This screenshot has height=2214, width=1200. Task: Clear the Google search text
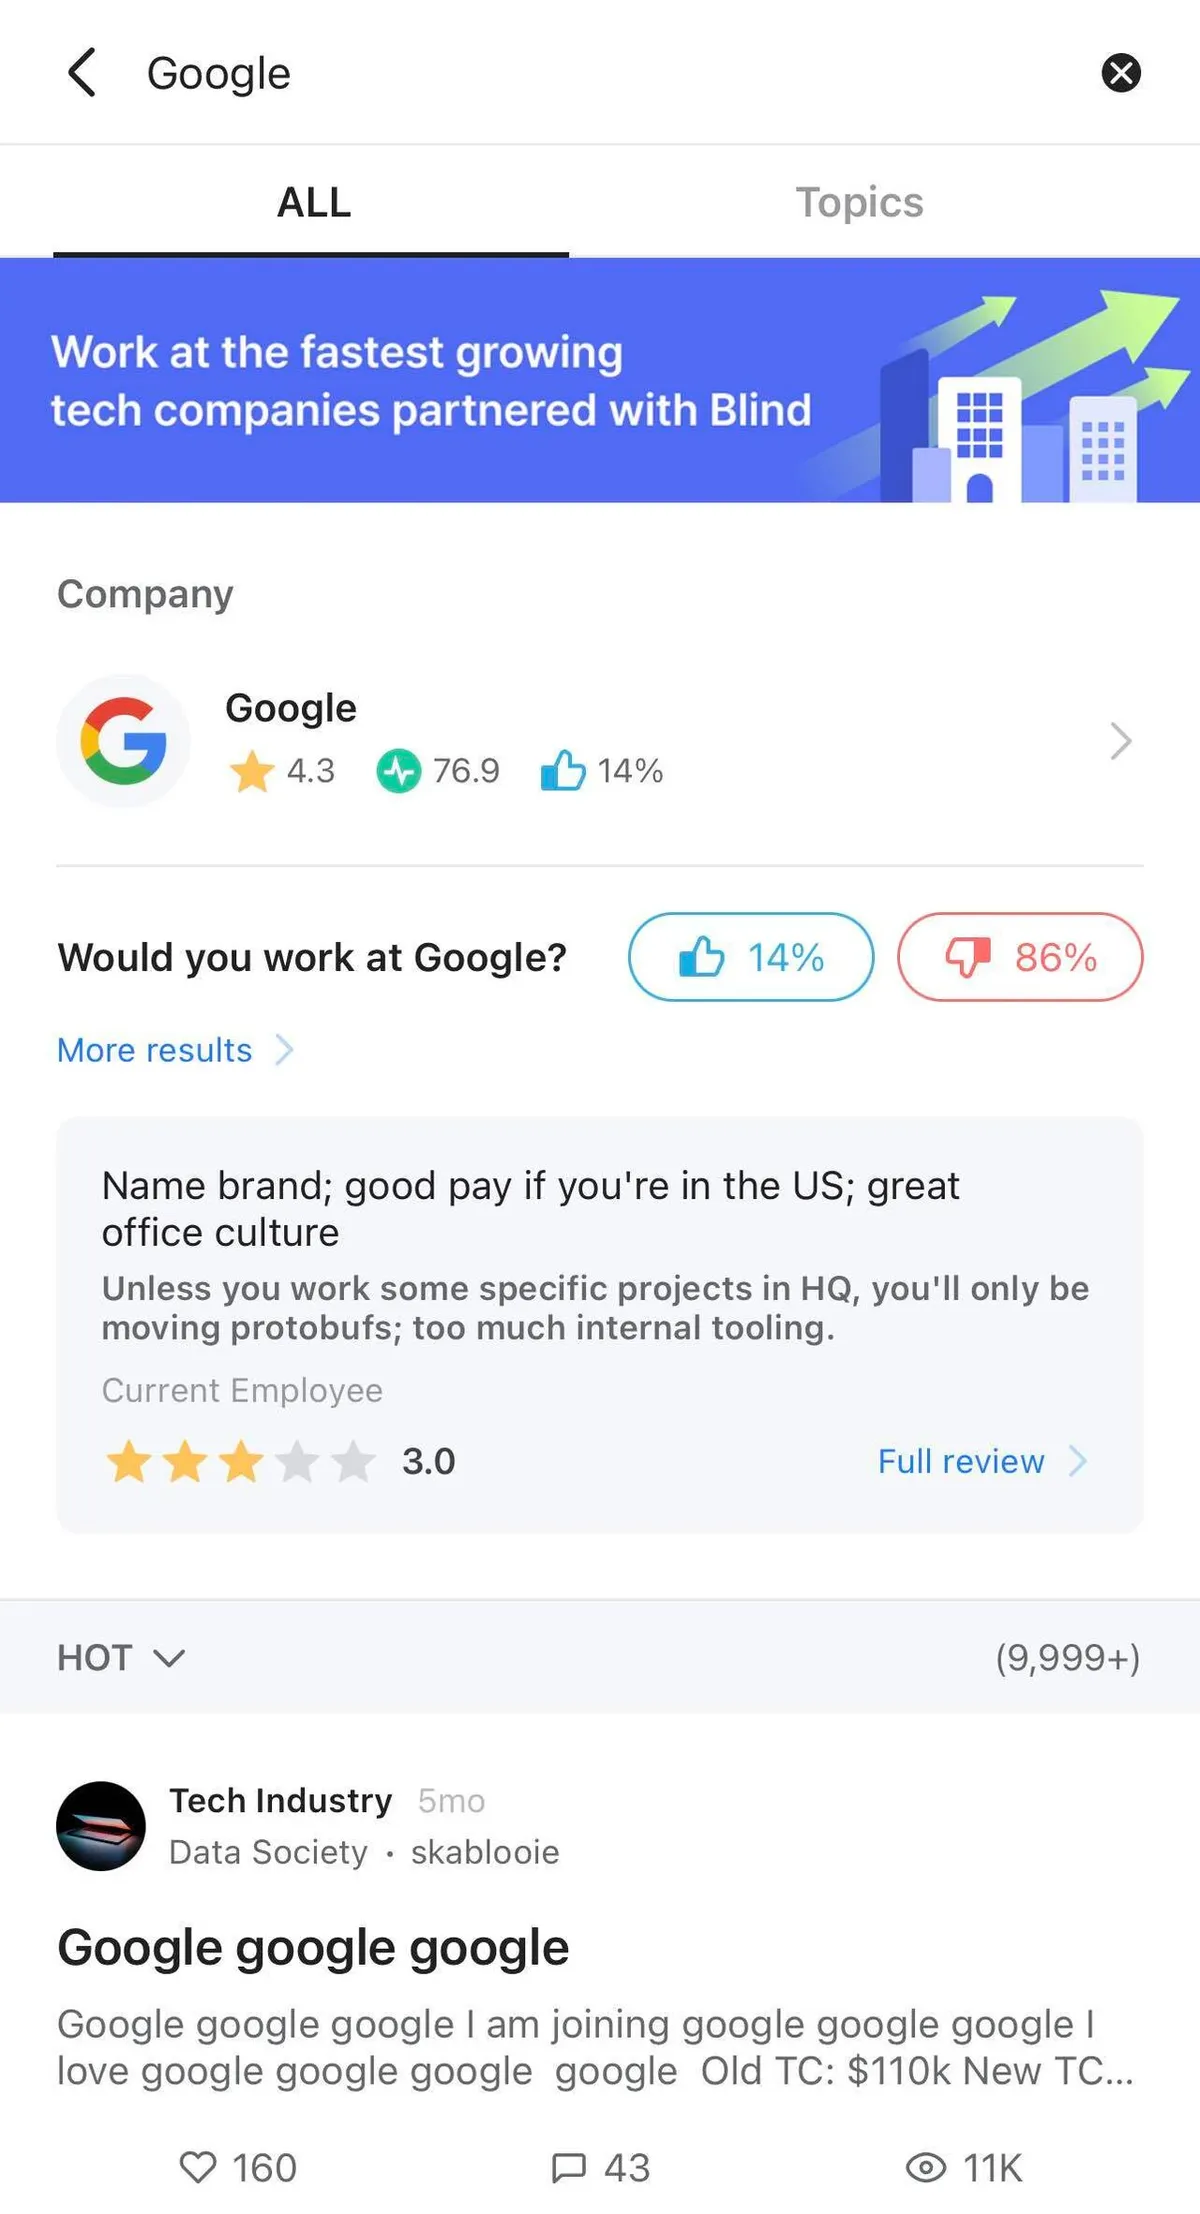(x=1120, y=73)
